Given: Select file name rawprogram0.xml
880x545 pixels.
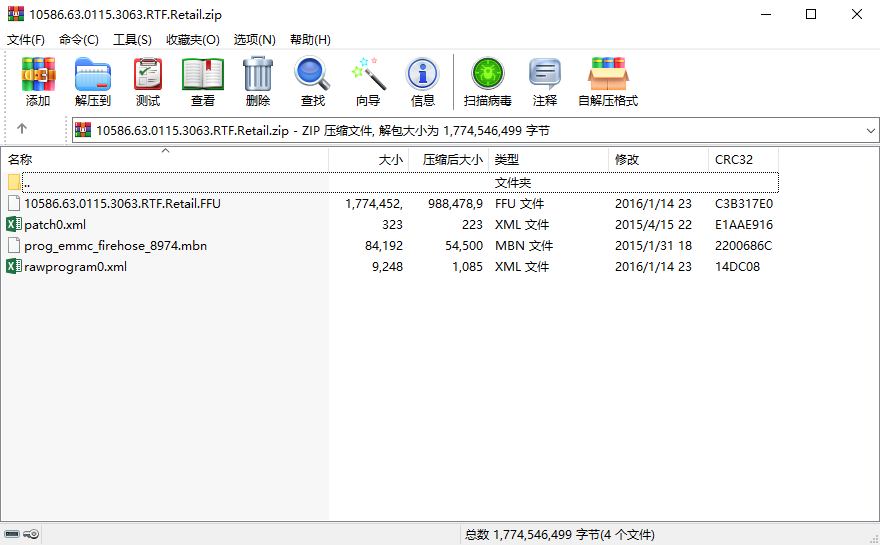Looking at the screenshot, I should click(75, 266).
